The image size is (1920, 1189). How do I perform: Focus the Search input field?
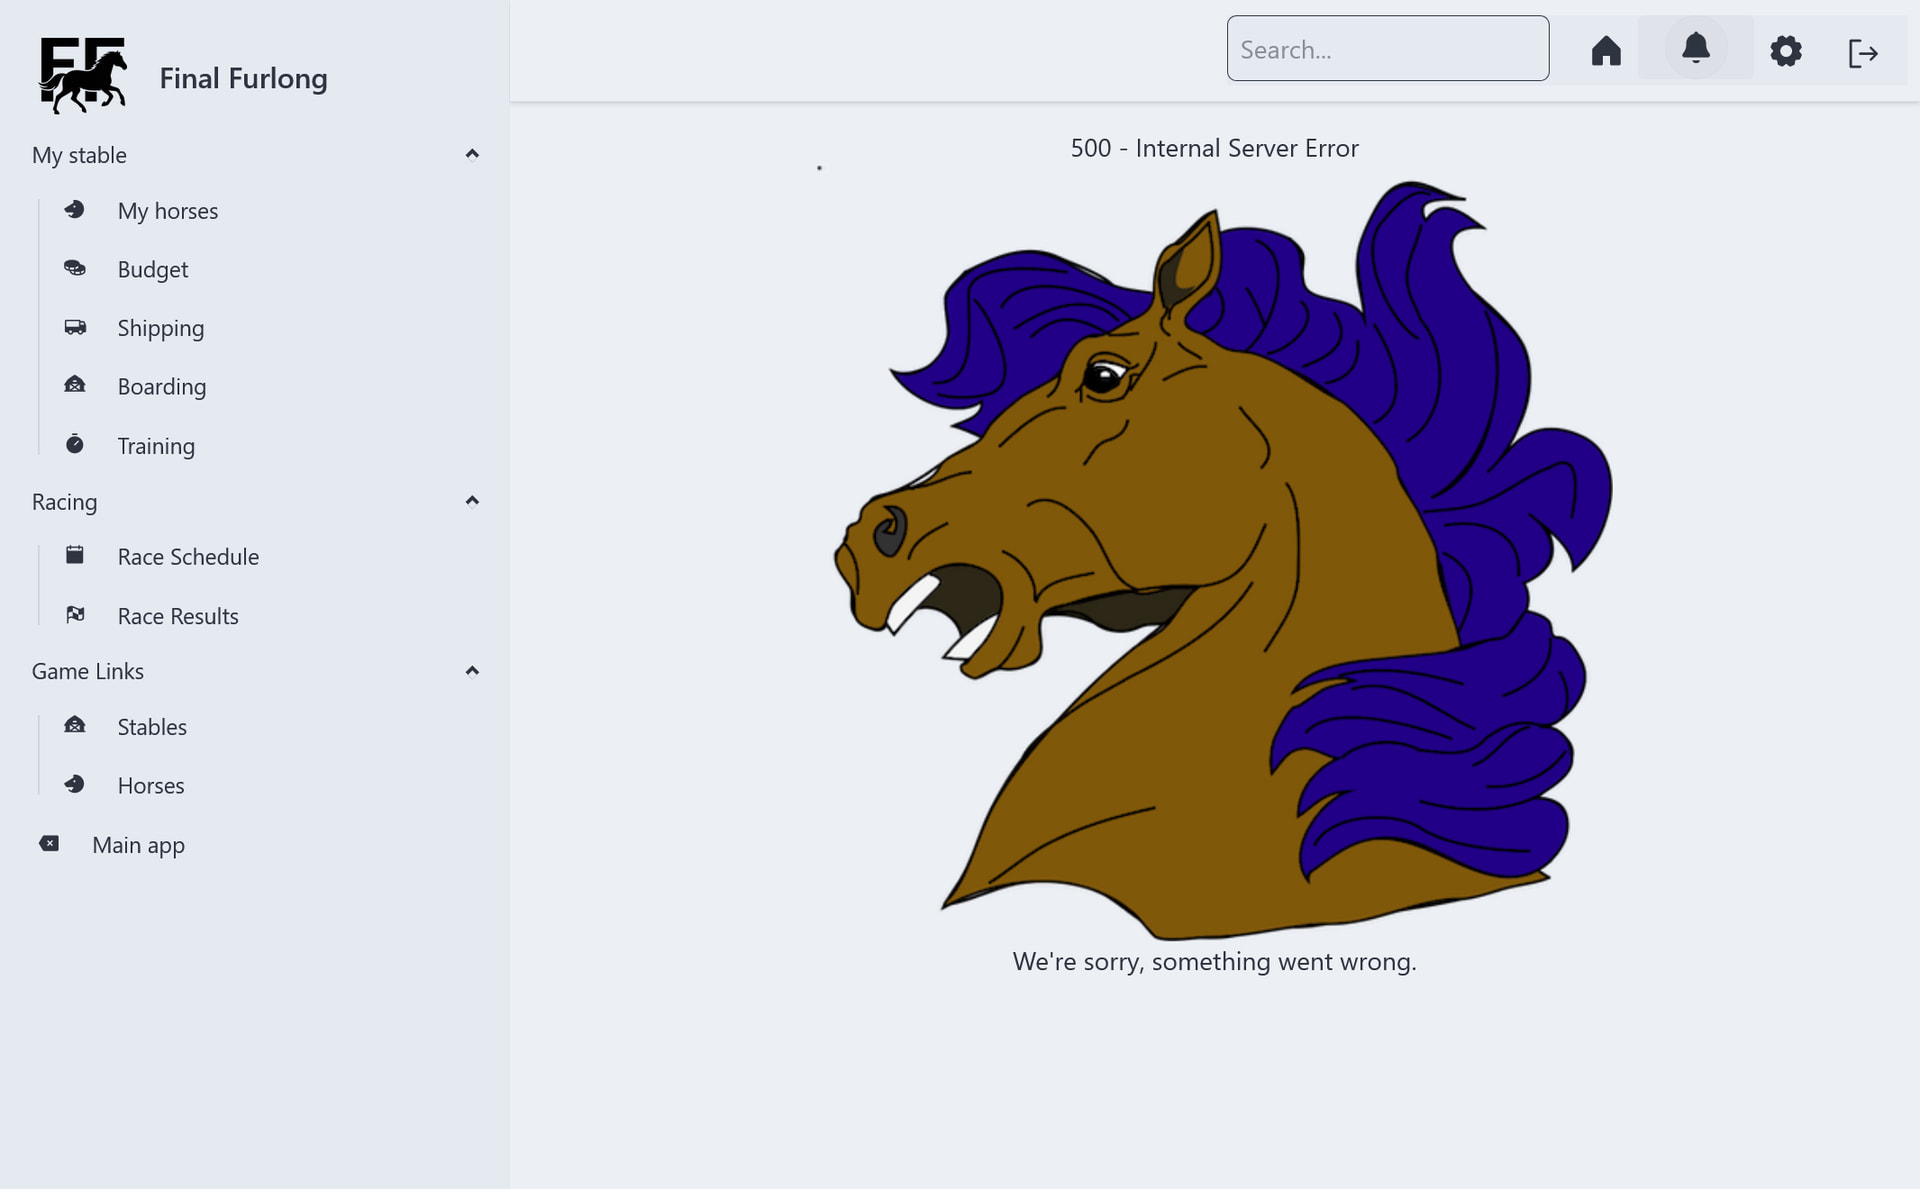point(1387,49)
